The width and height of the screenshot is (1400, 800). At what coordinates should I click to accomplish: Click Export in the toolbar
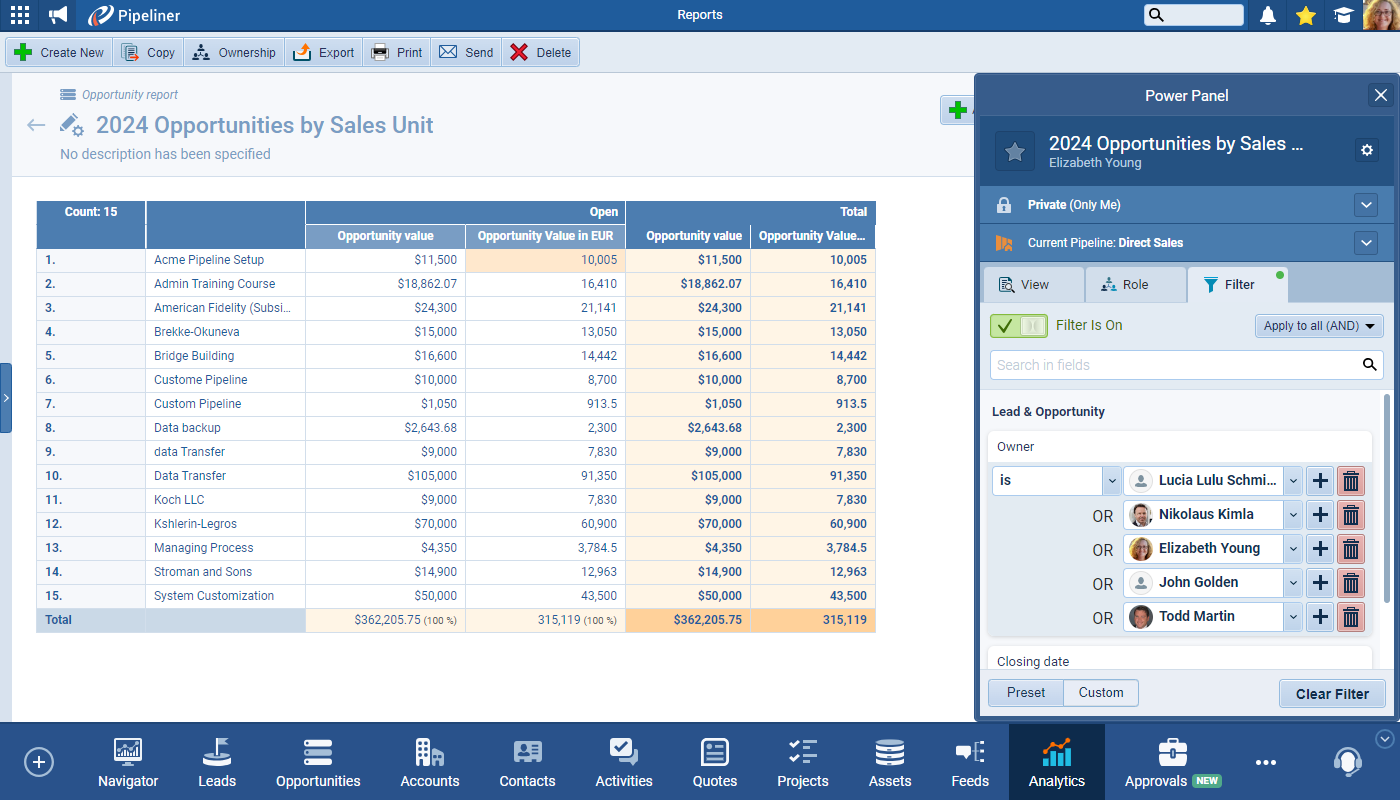pos(324,53)
